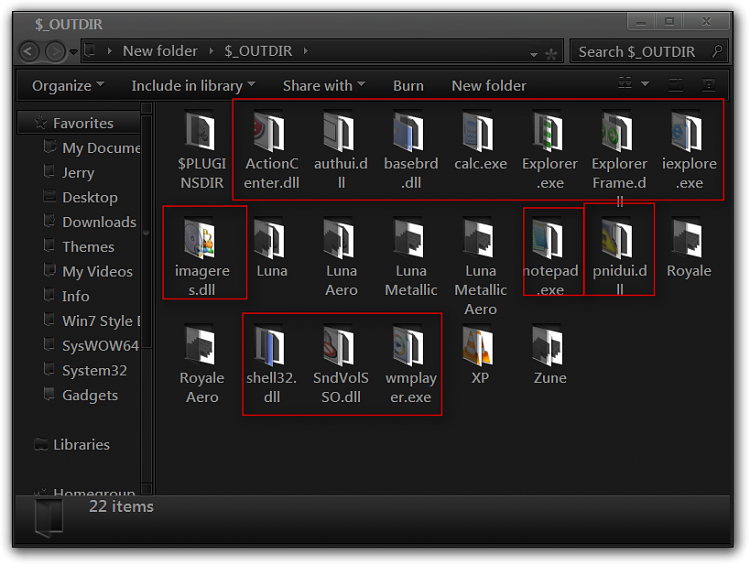Select the notepad.exe folder icon
The height and width of the screenshot is (565, 750).
pos(549,239)
